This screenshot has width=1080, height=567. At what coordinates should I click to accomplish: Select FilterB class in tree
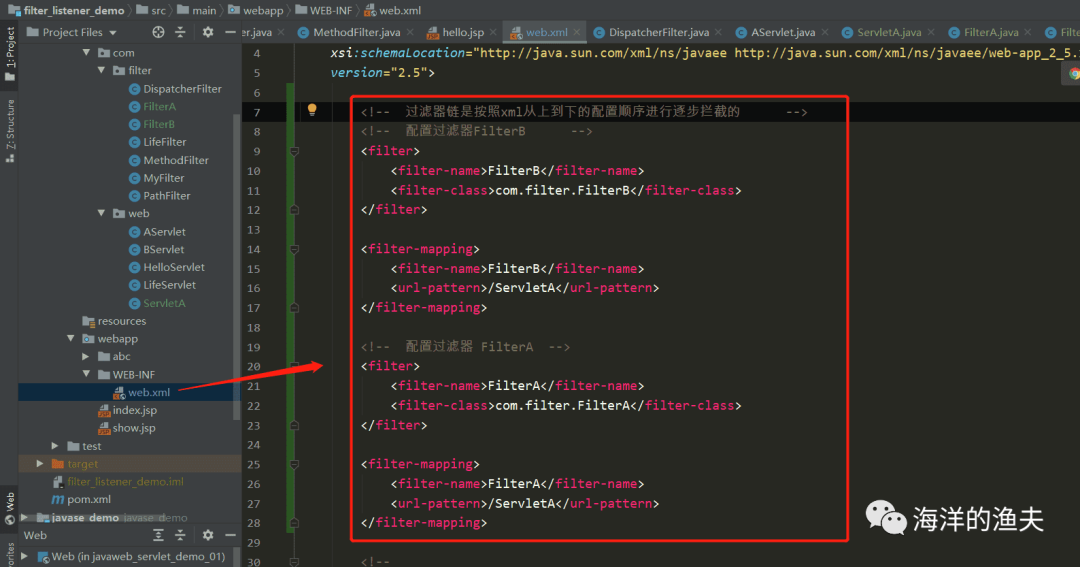(x=152, y=124)
